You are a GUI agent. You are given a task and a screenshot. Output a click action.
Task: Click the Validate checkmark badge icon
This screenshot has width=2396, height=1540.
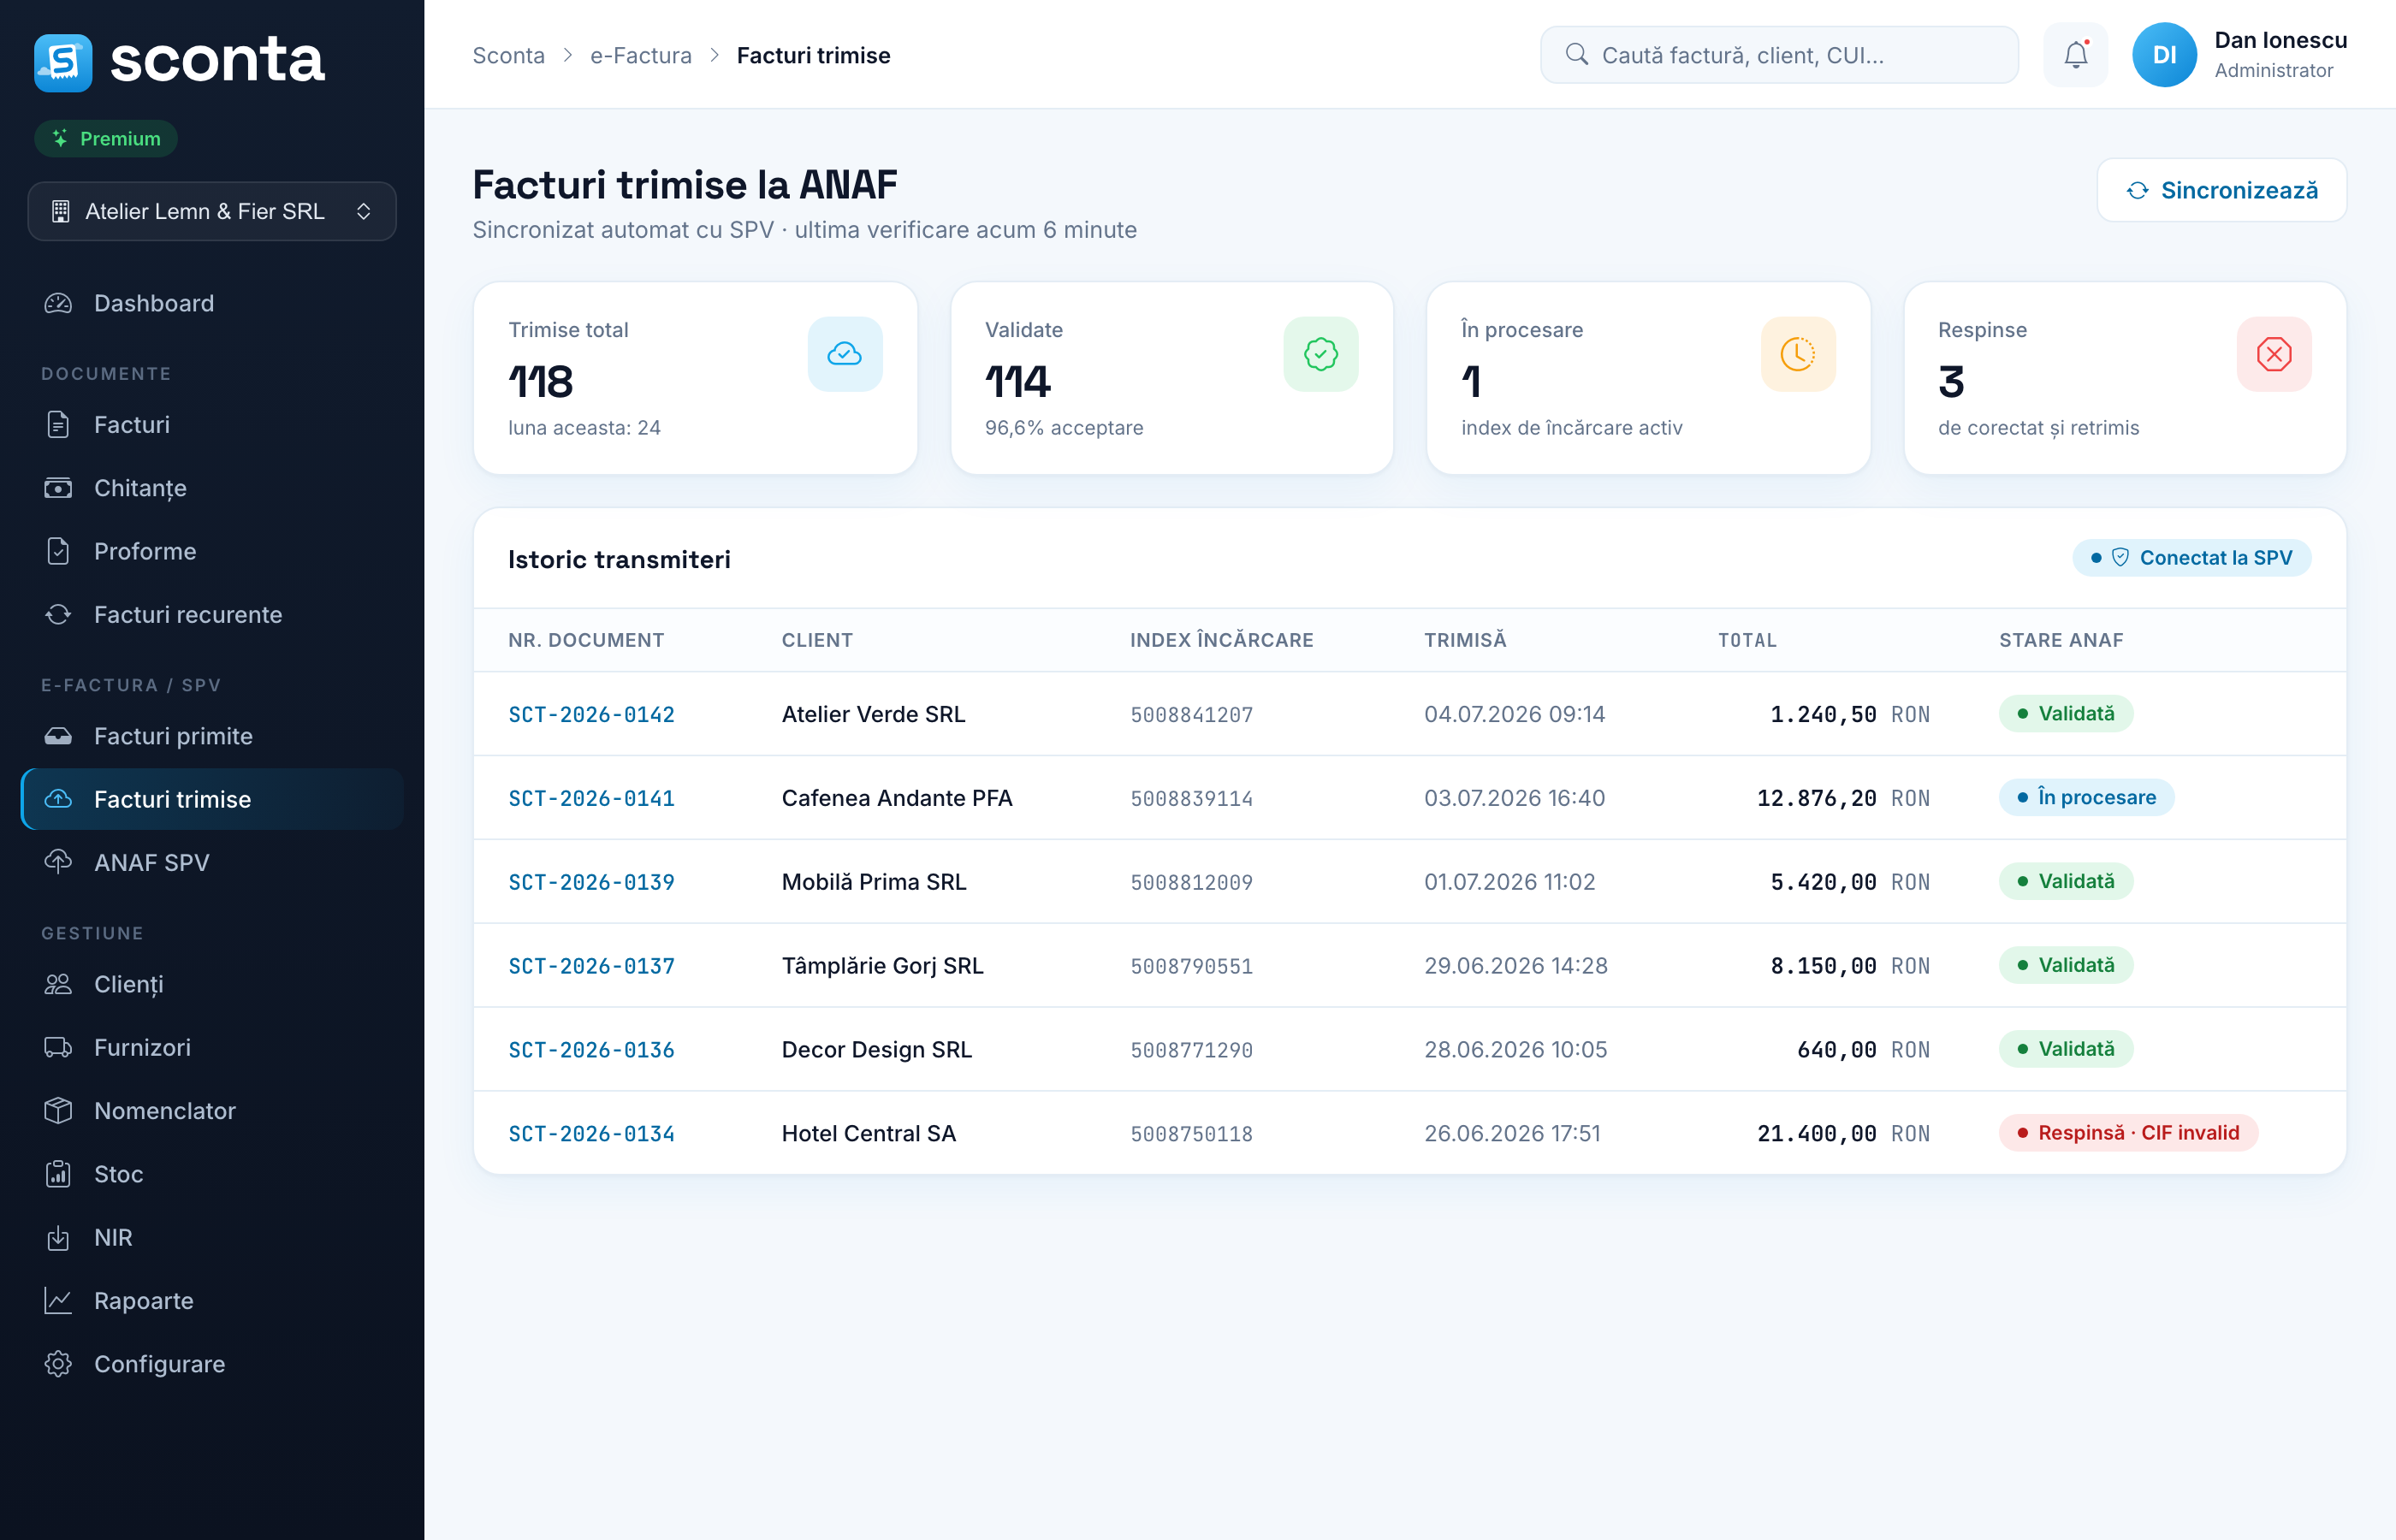tap(1320, 354)
